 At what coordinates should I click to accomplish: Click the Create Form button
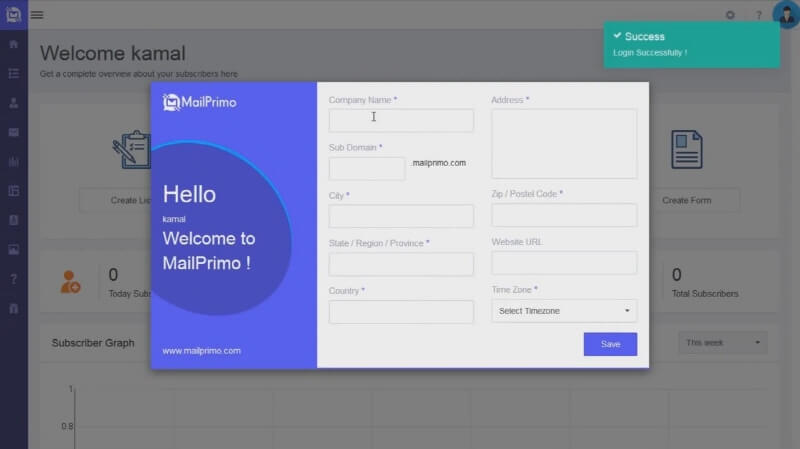[695, 201]
